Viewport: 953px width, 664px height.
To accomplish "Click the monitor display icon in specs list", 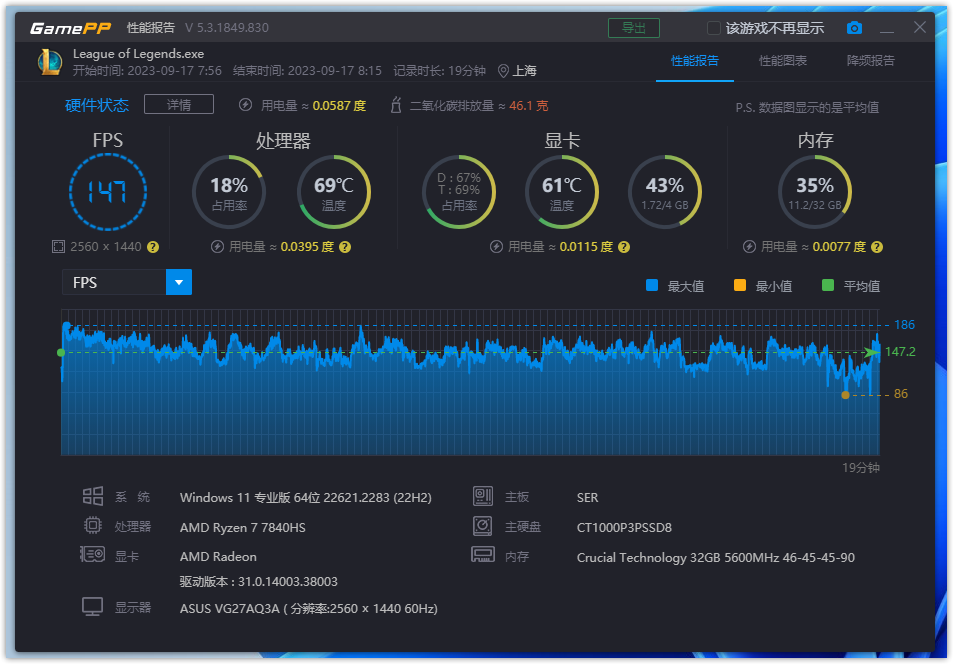I will click(x=92, y=607).
